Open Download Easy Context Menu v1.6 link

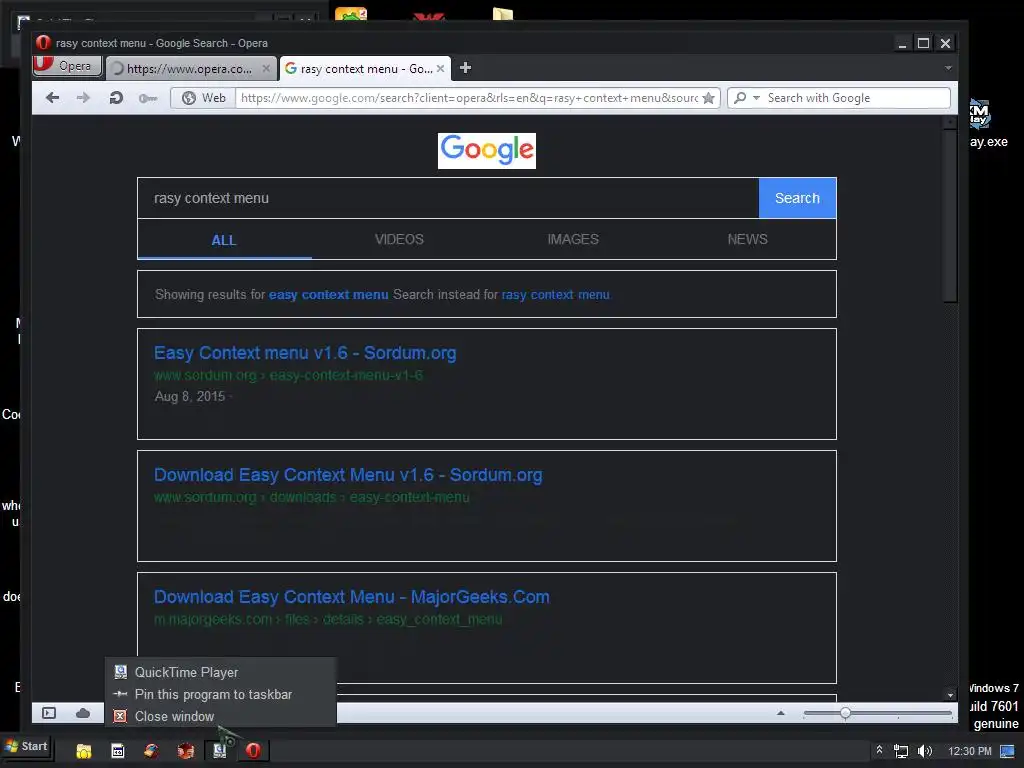click(x=348, y=475)
